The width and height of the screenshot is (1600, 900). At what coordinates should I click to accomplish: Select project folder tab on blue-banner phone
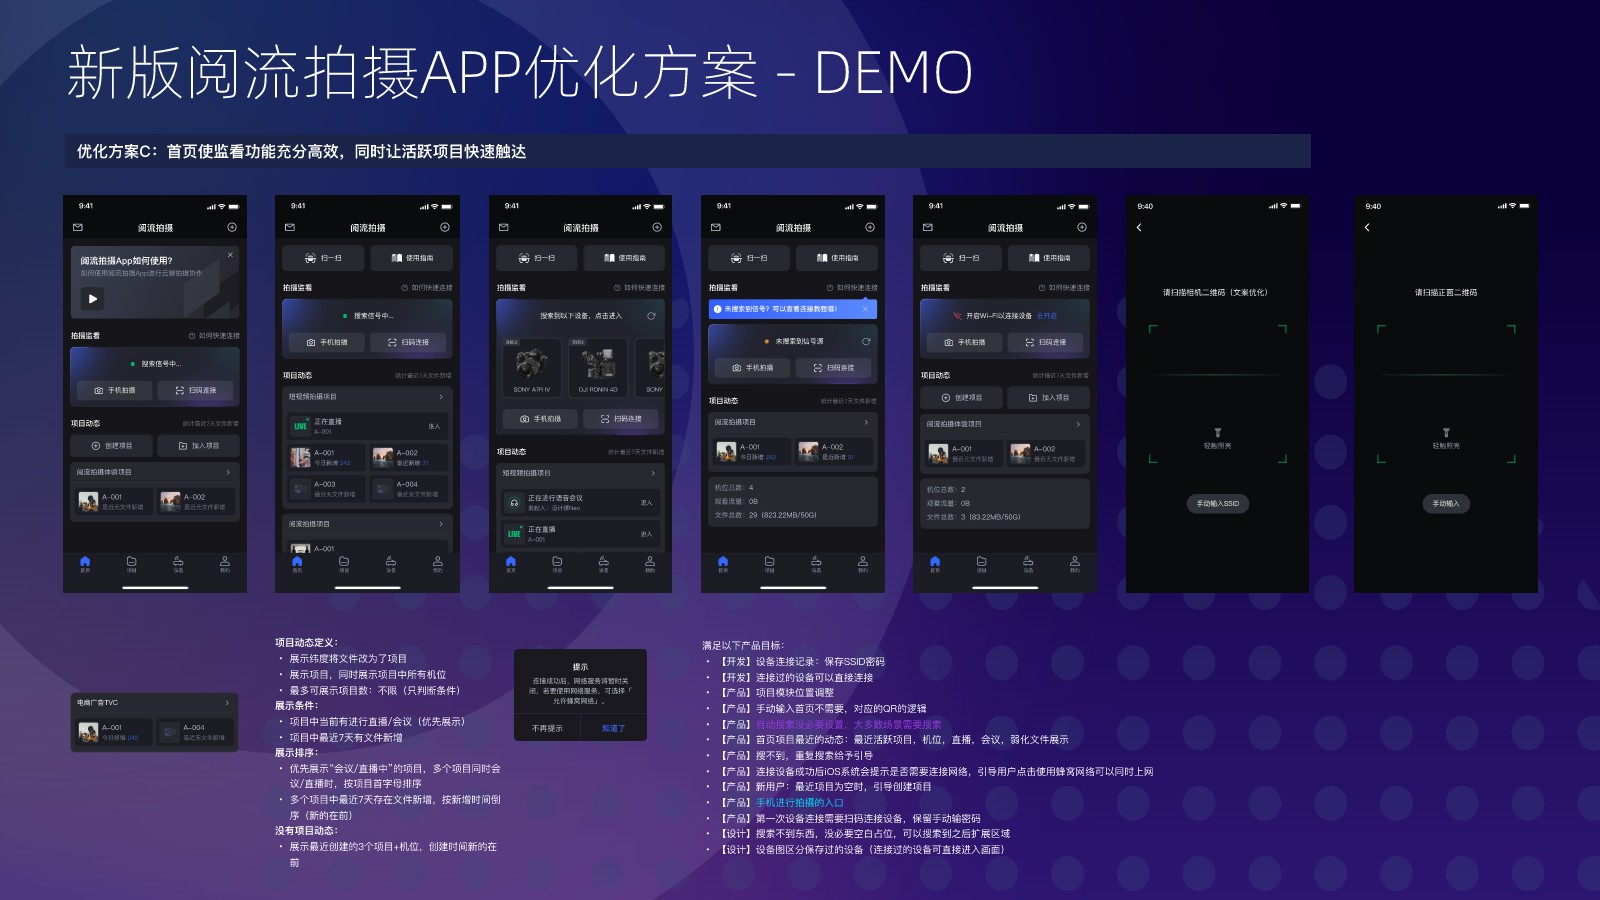769,564
